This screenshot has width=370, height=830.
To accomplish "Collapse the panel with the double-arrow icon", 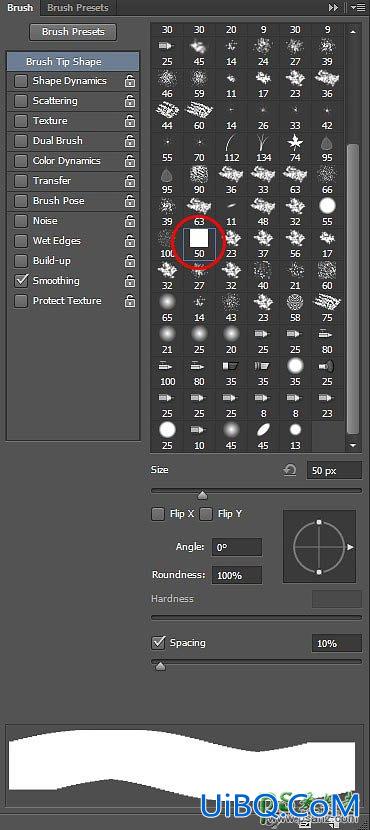I will point(333,7).
